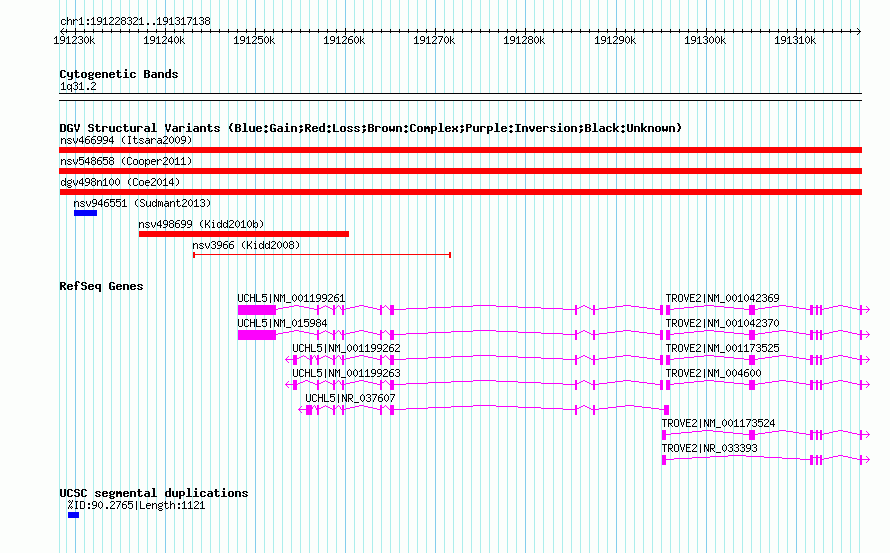
Task: Click the thin red nsv3966 variant line
Action: 322,255
